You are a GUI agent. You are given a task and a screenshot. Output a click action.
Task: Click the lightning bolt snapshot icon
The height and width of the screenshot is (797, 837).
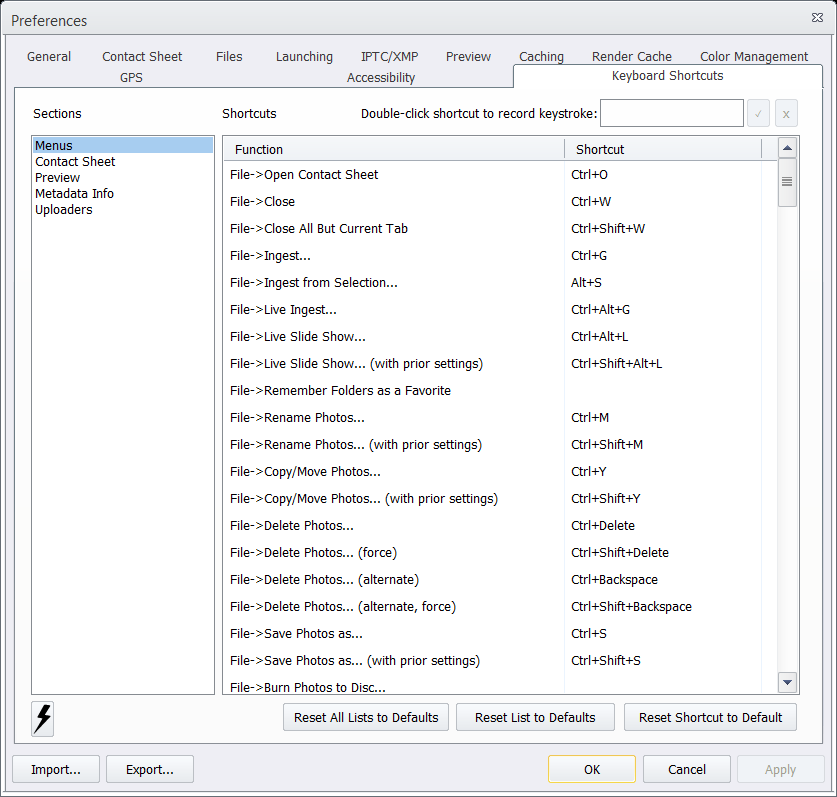pos(43,719)
